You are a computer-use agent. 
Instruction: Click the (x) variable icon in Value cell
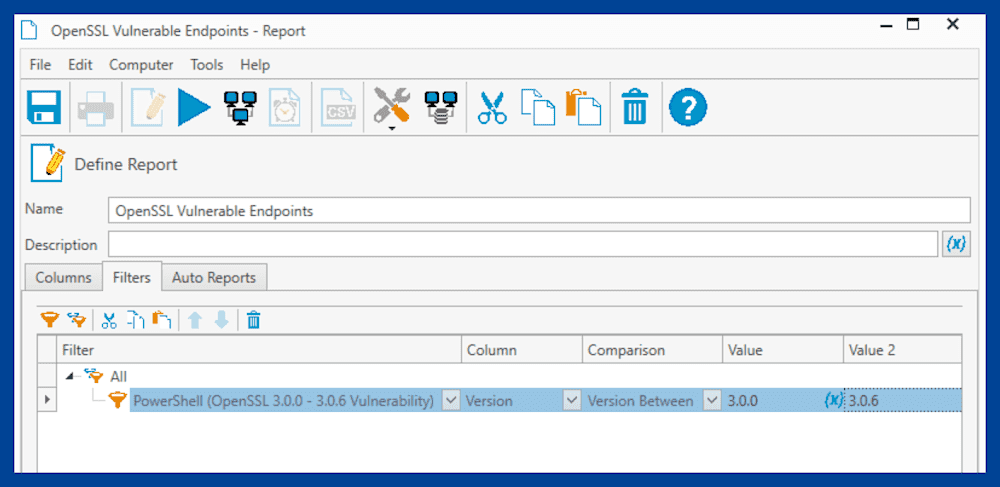click(x=834, y=400)
